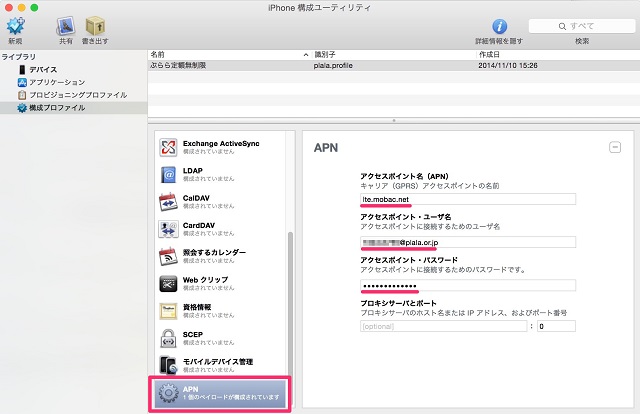This screenshot has height=414, width=640.
Task: Click the access point user name field
Action: coord(468,242)
